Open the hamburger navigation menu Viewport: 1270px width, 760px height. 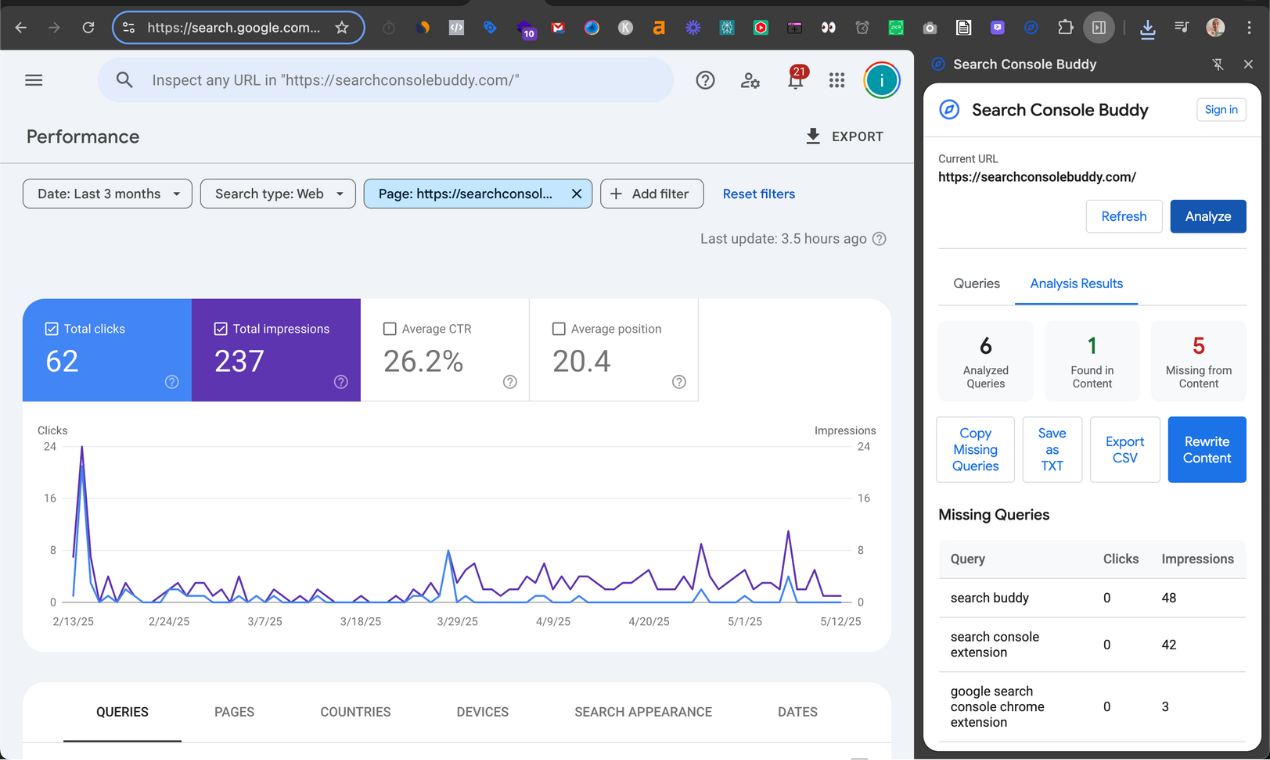34,80
